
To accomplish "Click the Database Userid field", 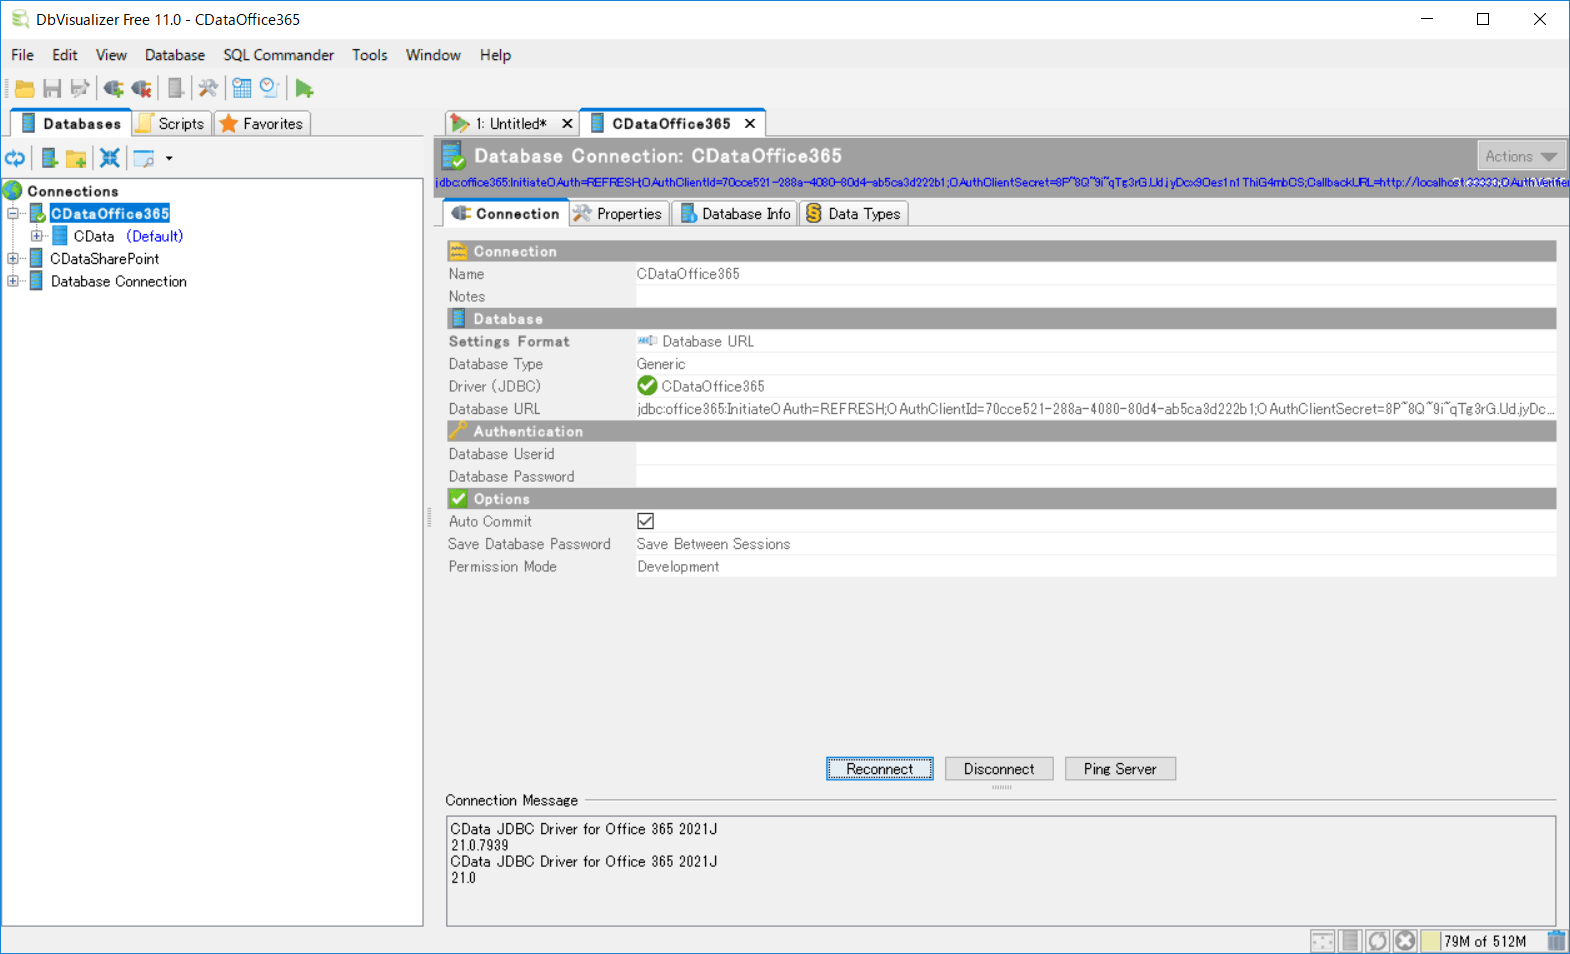I will click(x=1096, y=454).
